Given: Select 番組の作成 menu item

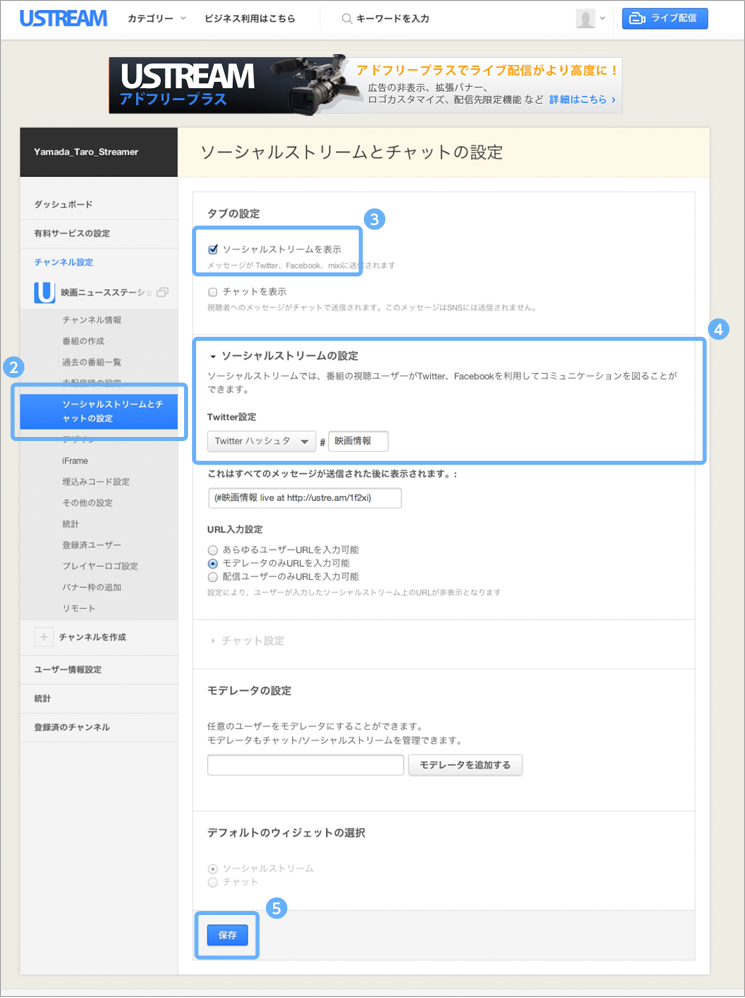Looking at the screenshot, I should point(83,341).
